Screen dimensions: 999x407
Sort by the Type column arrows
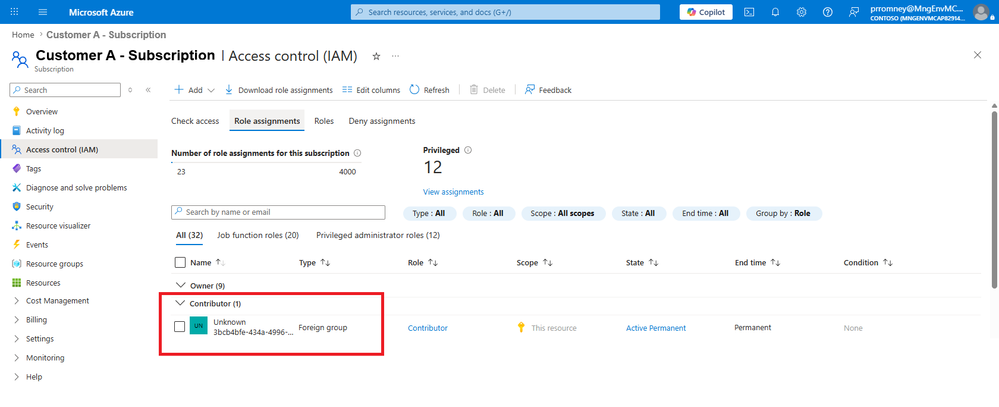click(325, 262)
